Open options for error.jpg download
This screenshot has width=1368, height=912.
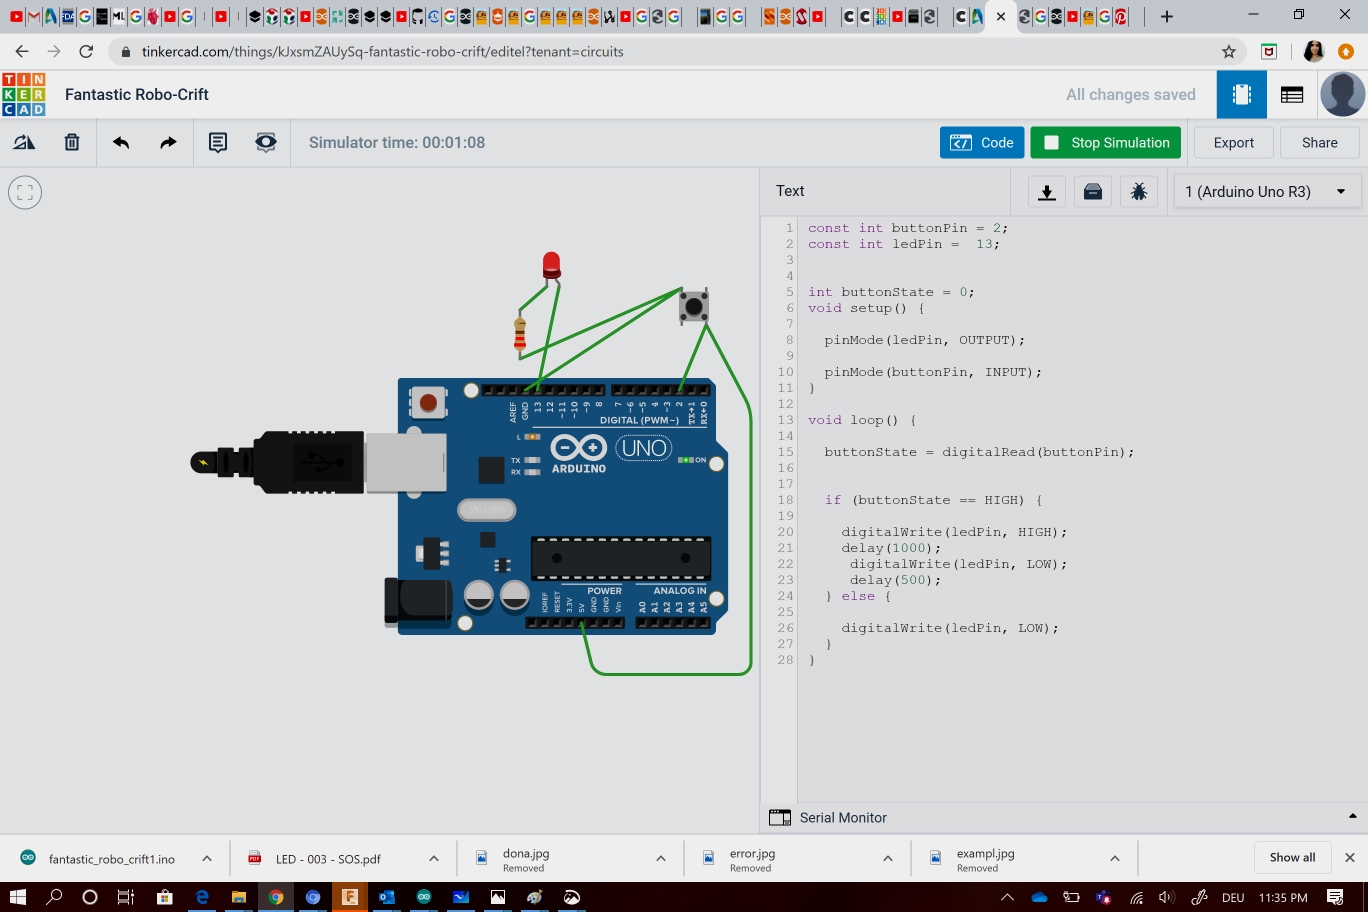(x=887, y=858)
